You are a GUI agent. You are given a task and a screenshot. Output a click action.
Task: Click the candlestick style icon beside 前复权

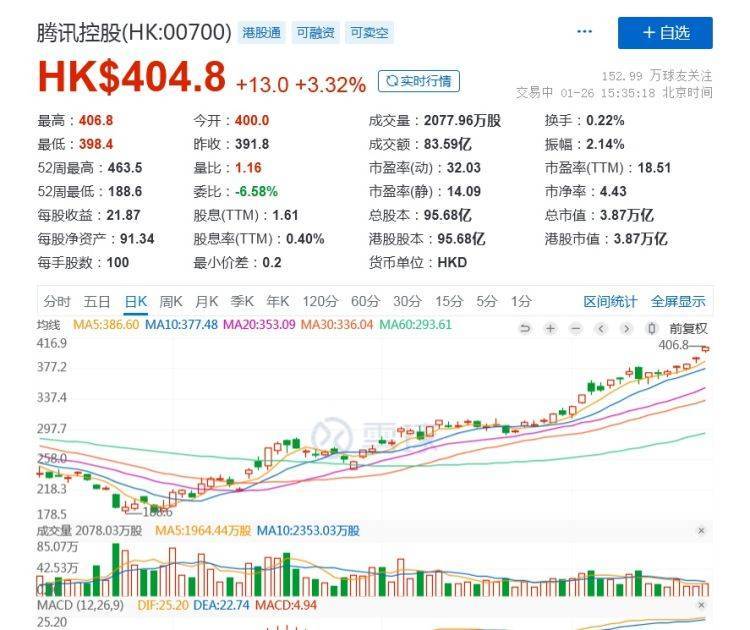coord(651,328)
